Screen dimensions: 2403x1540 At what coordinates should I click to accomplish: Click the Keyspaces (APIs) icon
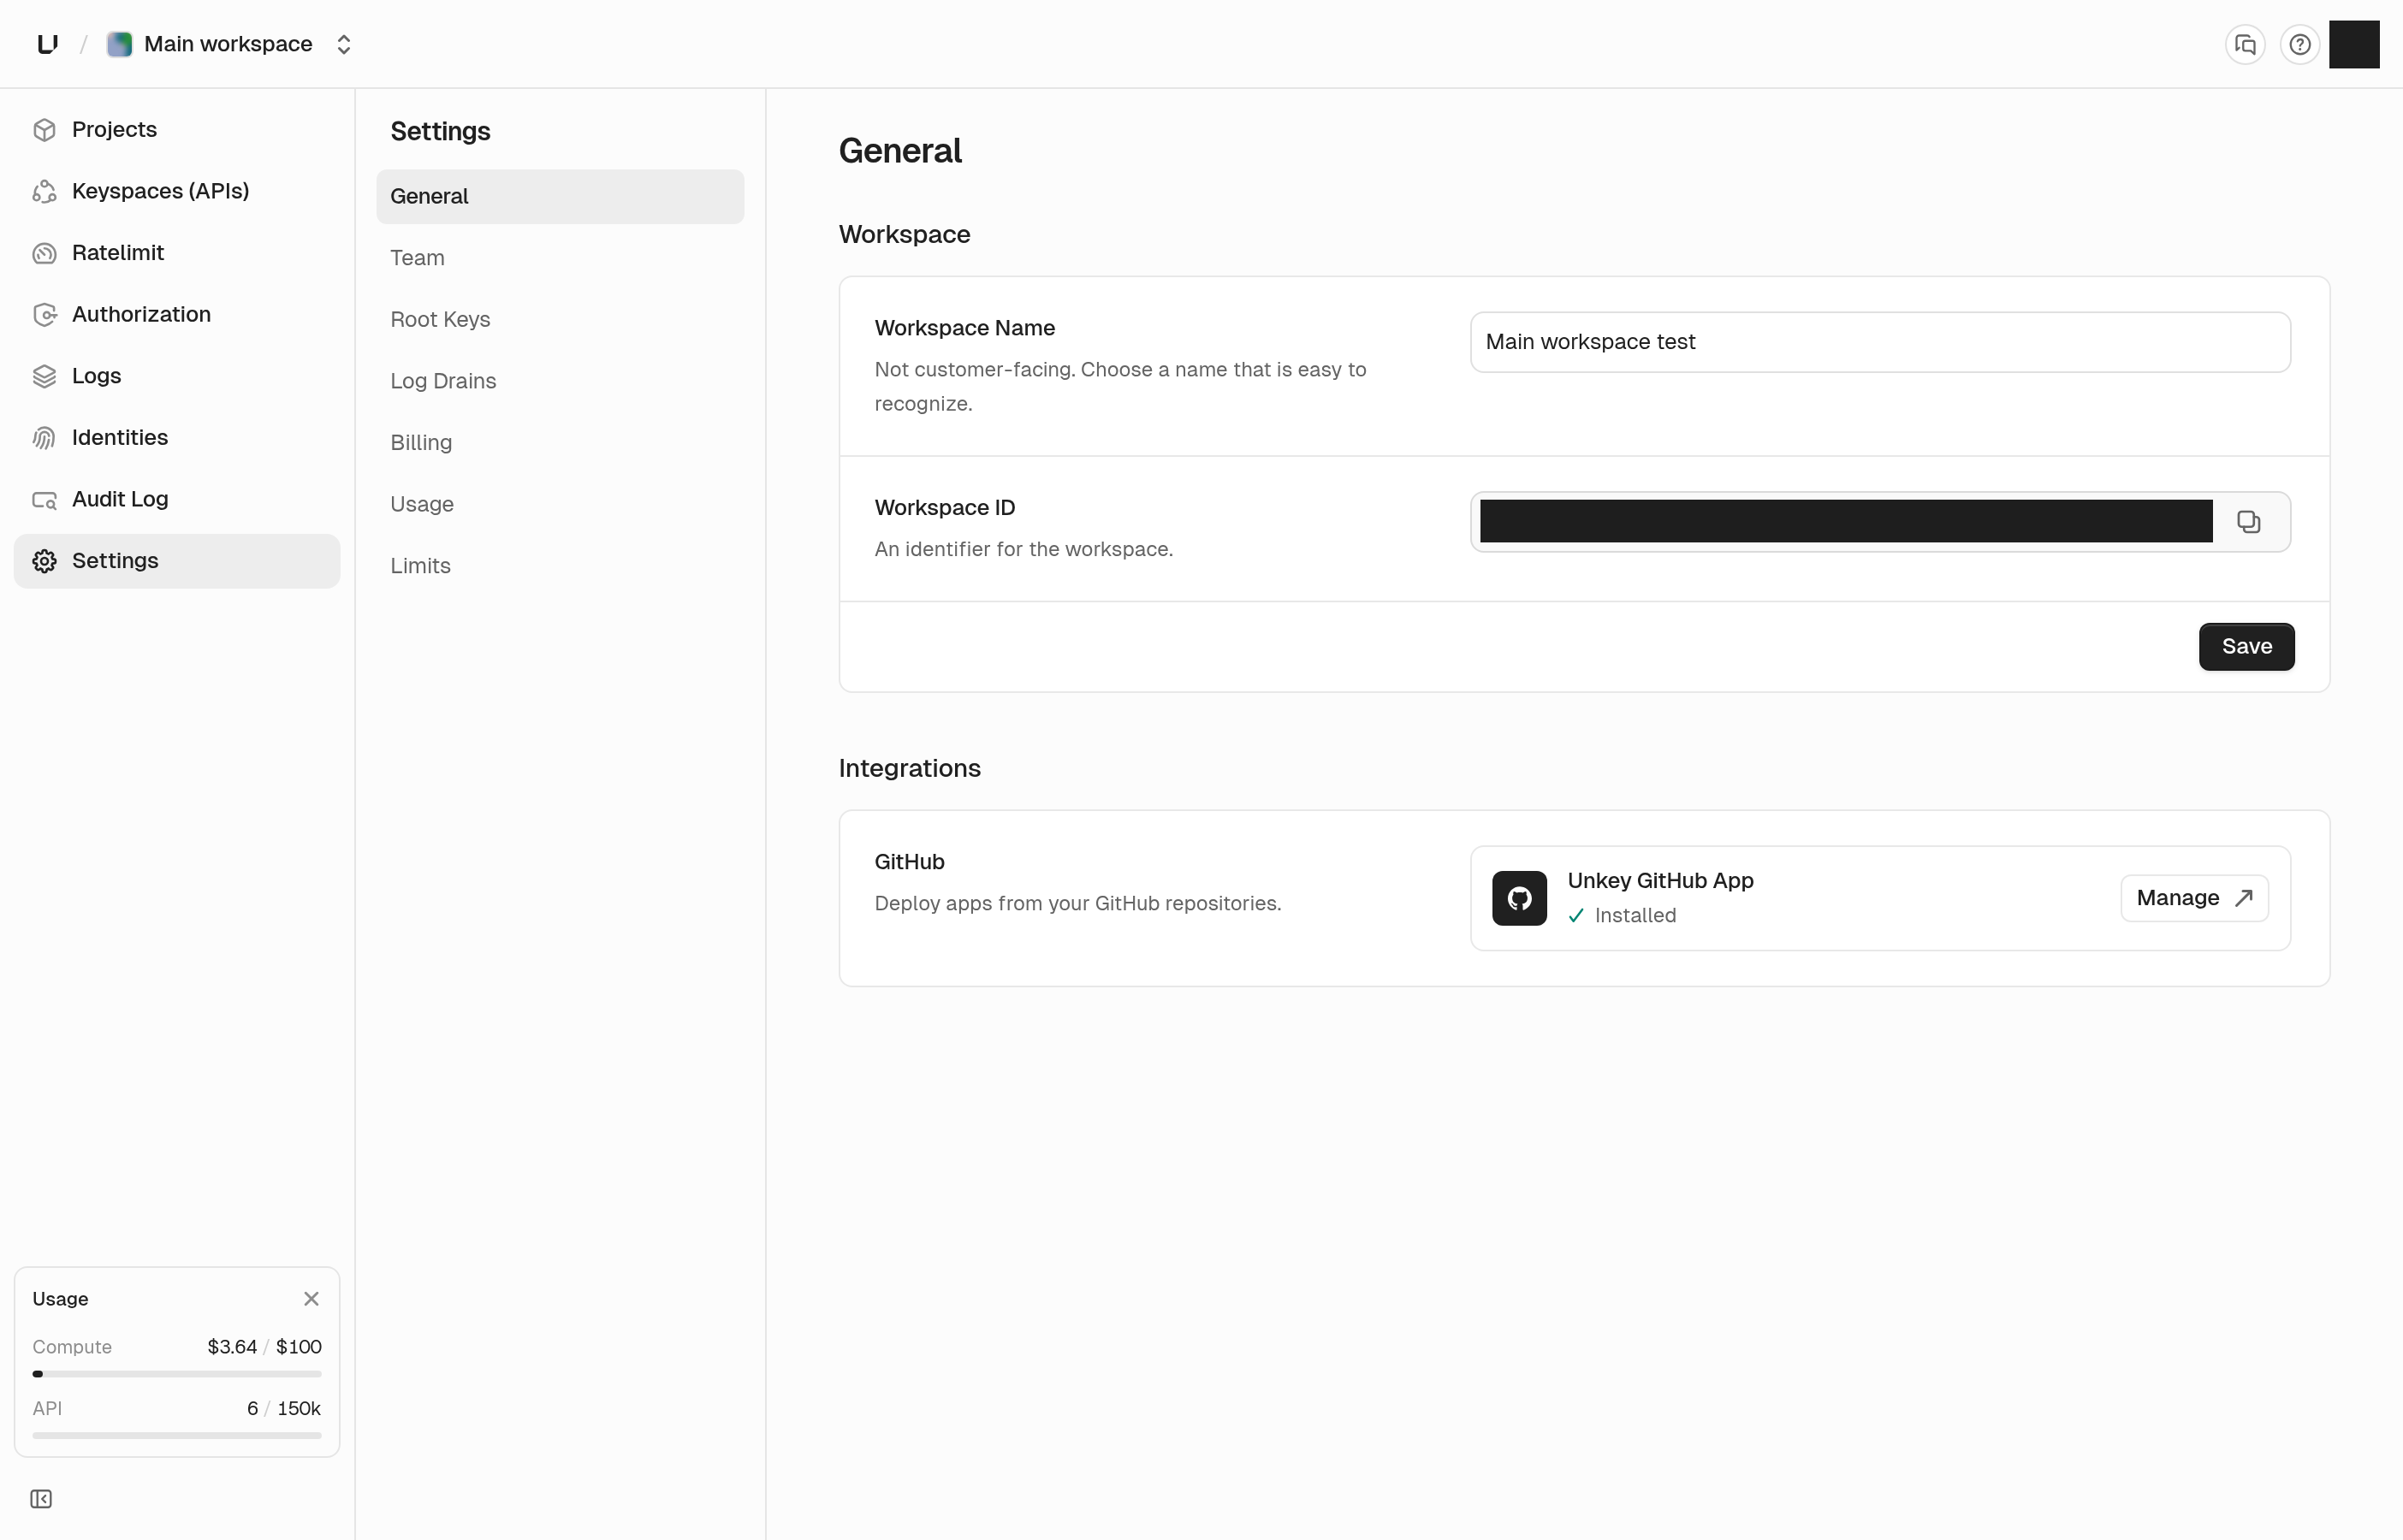44,191
